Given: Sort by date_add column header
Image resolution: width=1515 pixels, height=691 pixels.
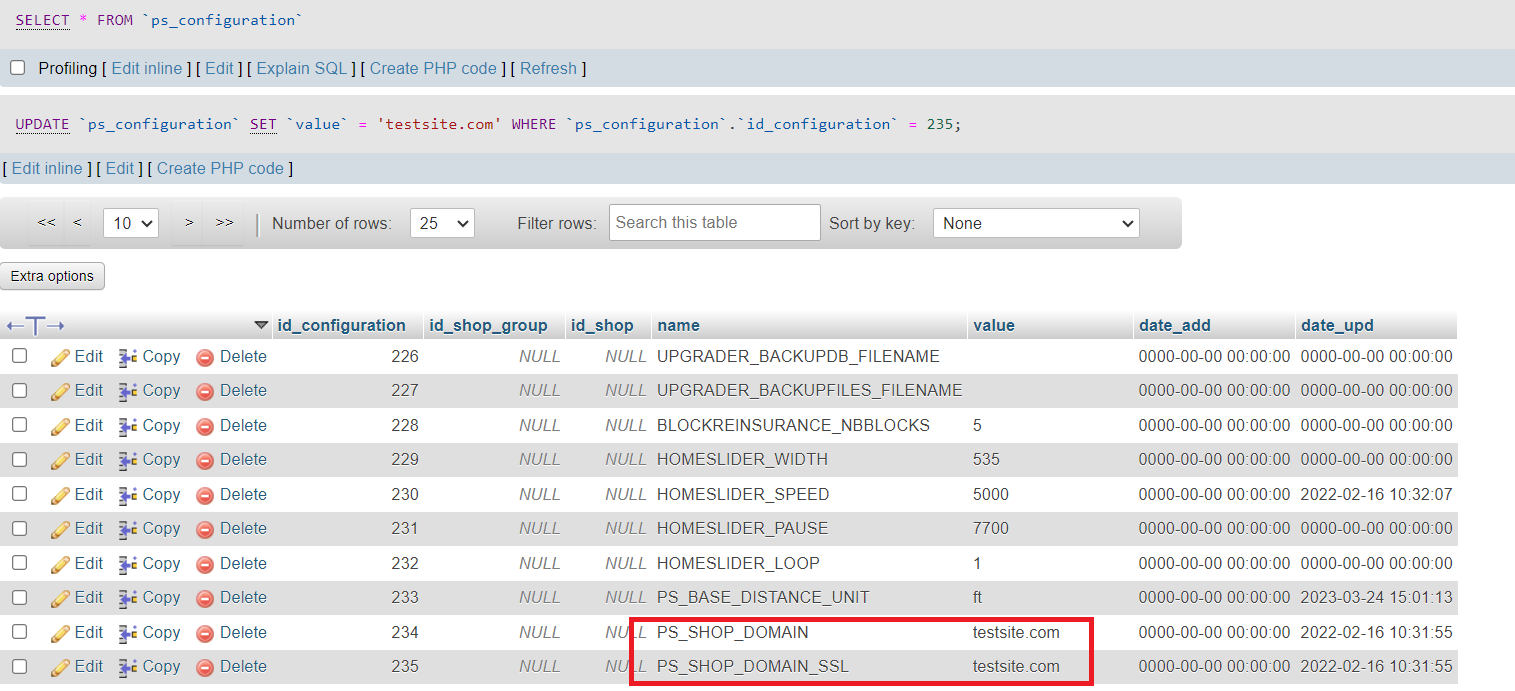Looking at the screenshot, I should [x=1175, y=325].
